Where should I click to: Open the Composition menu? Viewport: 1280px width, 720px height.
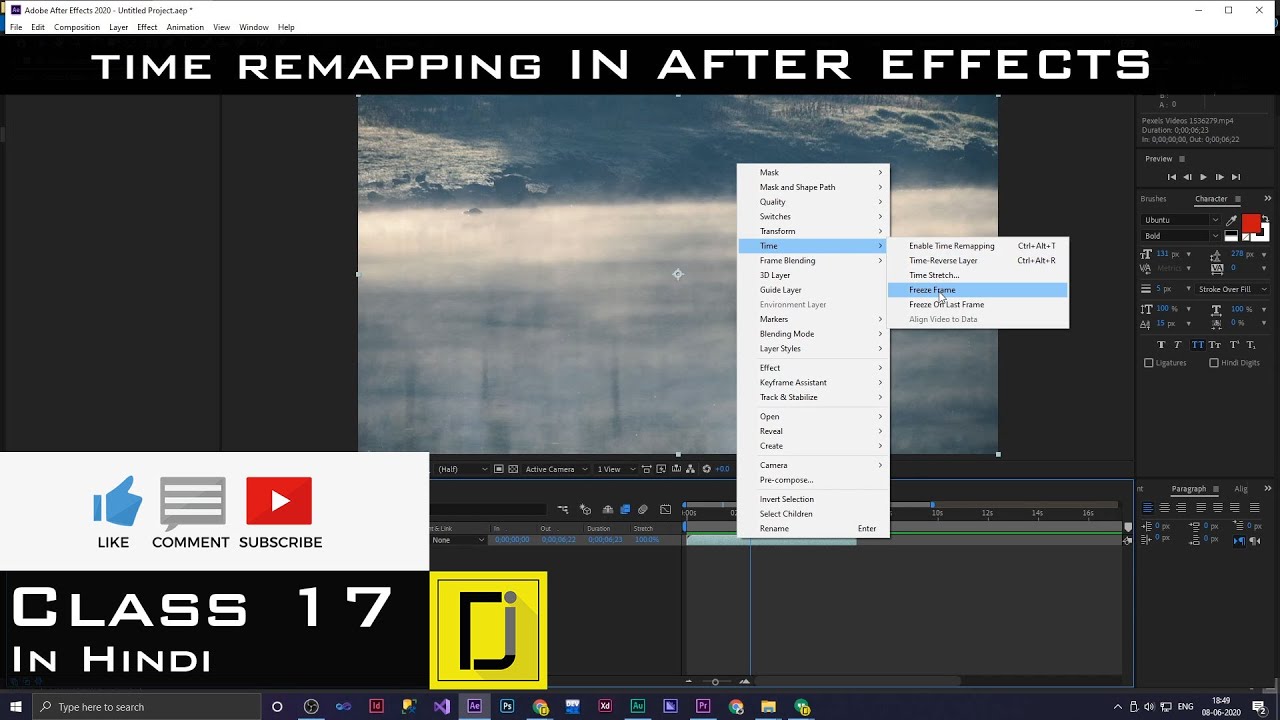[x=77, y=27]
